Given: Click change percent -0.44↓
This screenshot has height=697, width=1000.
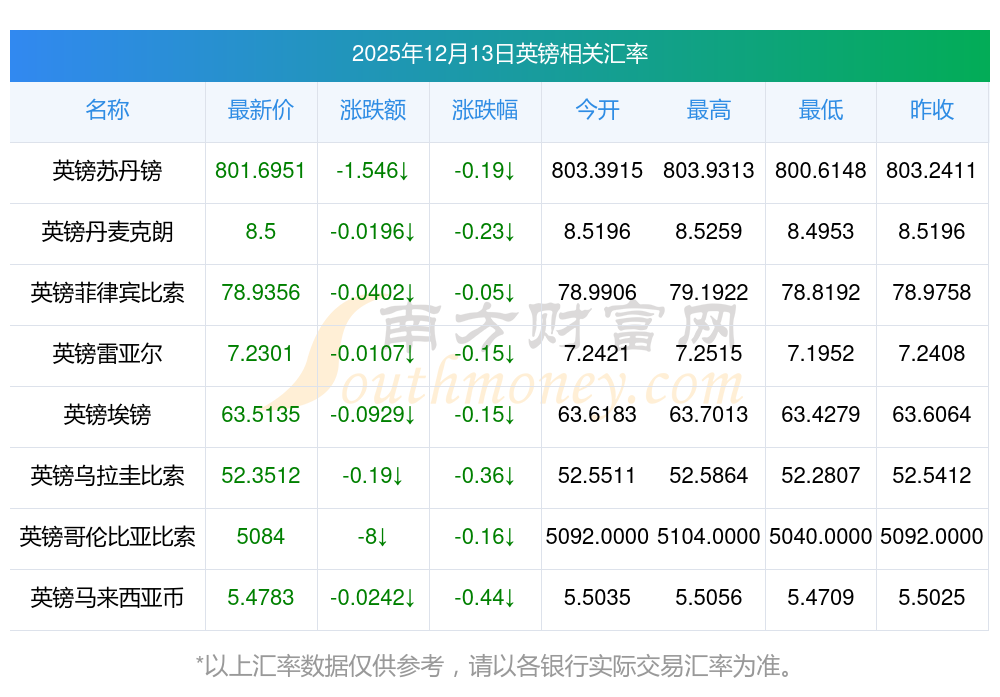Looking at the screenshot, I should [x=485, y=598].
